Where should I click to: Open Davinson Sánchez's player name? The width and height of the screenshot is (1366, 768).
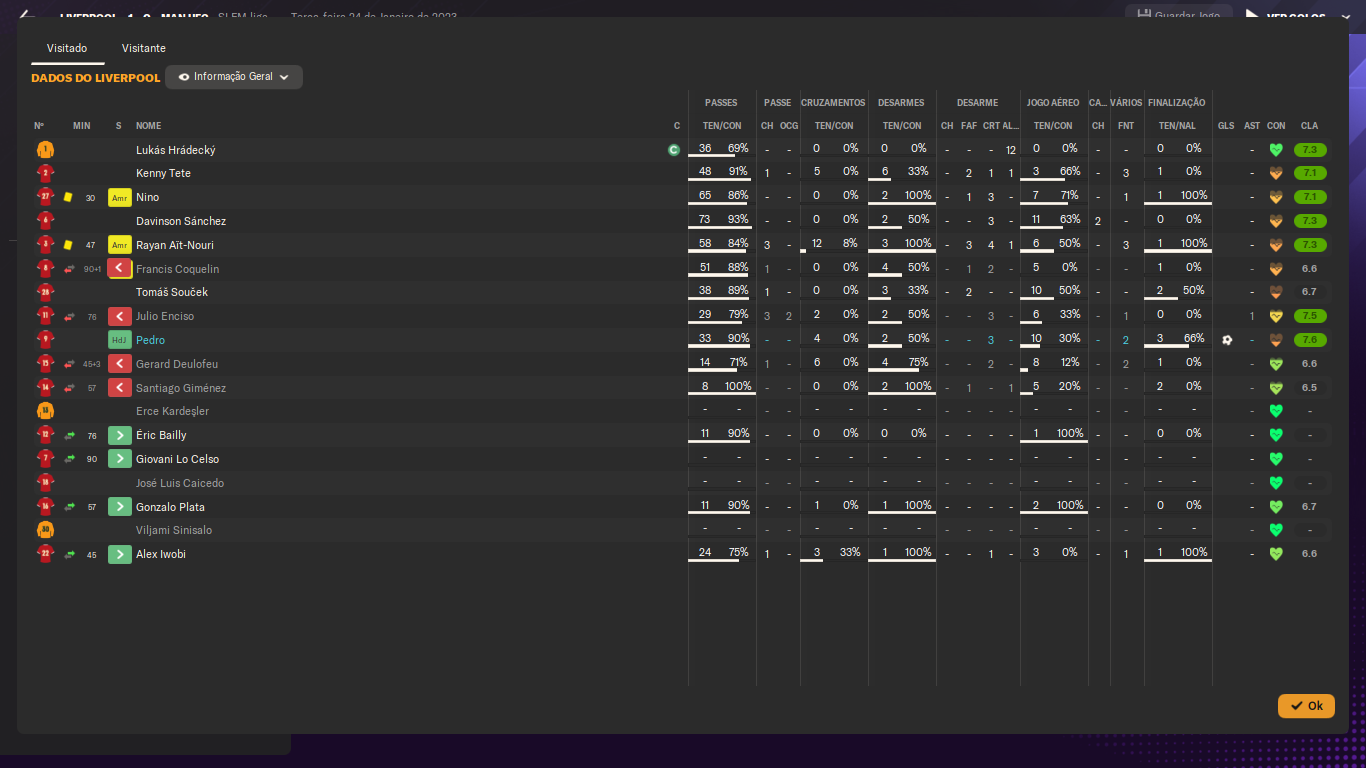pos(181,221)
